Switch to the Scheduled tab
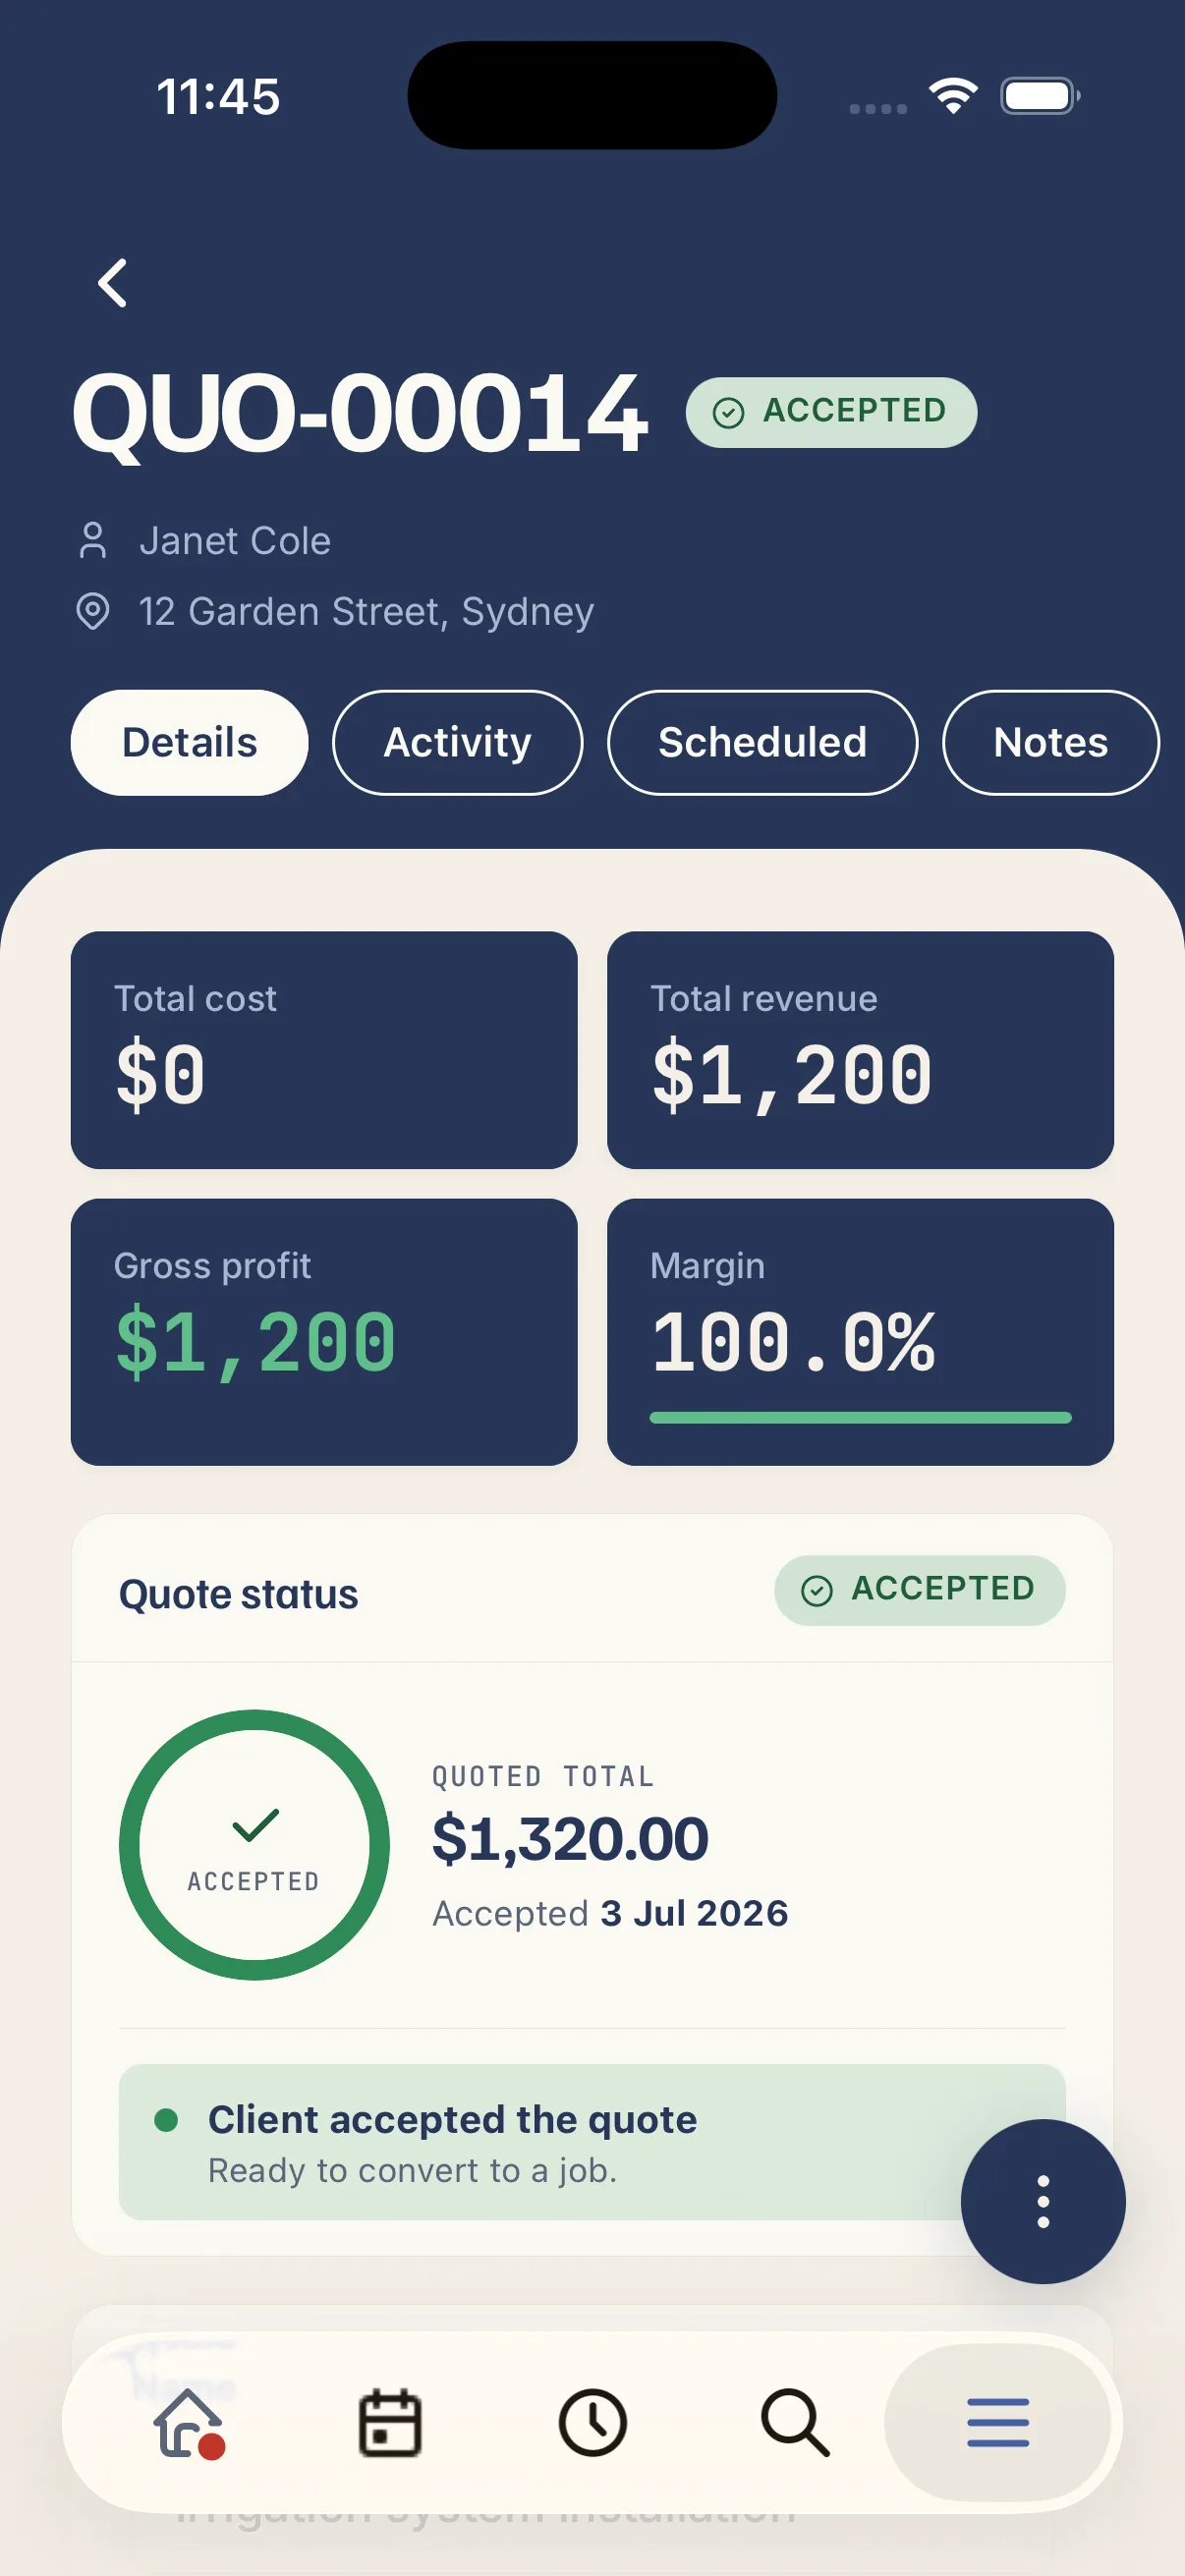The width and height of the screenshot is (1185, 2576). (x=762, y=743)
